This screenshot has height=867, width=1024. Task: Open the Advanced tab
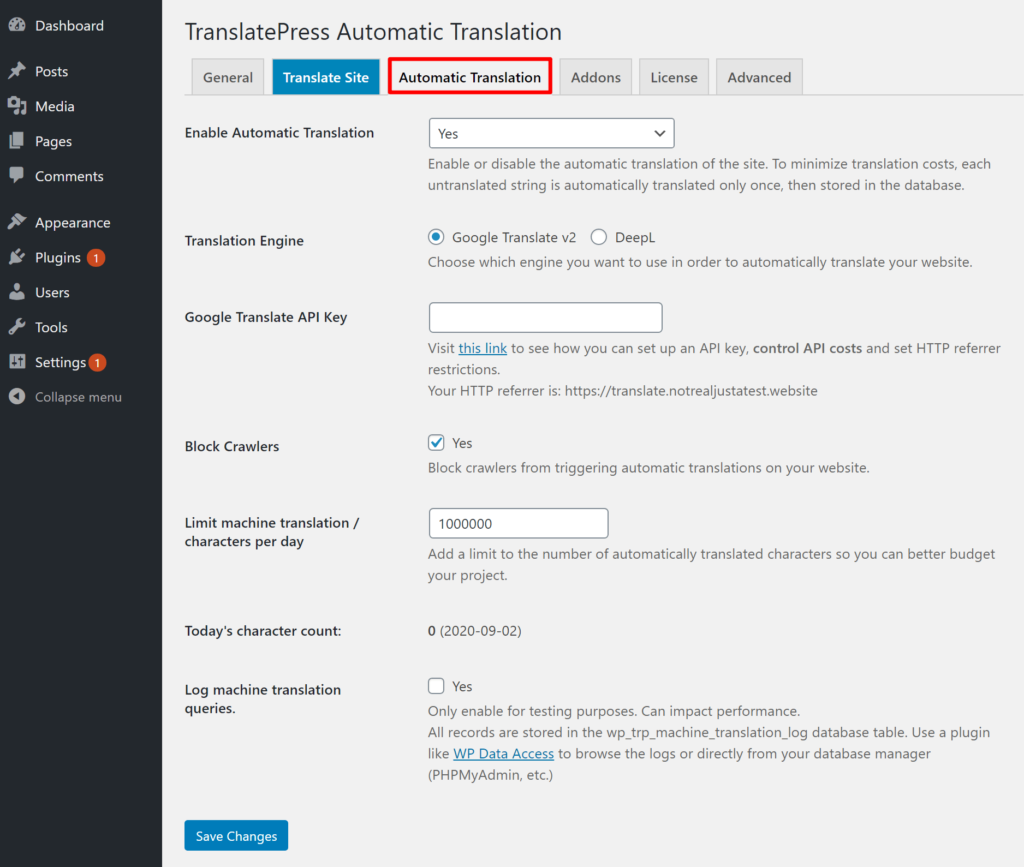tap(760, 77)
